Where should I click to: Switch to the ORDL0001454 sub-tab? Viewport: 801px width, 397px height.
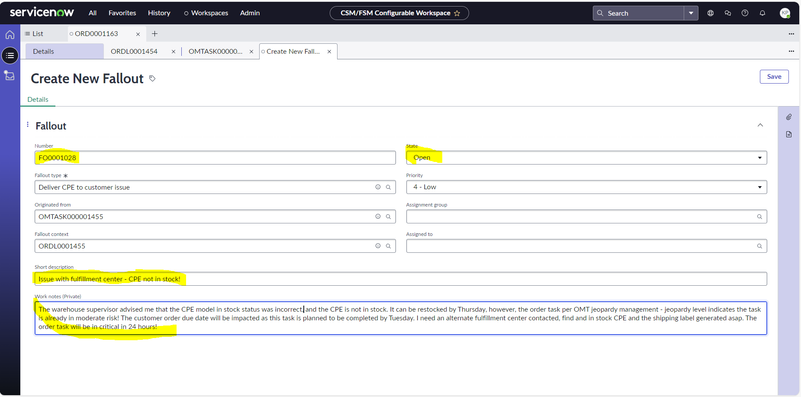pyautogui.click(x=134, y=52)
